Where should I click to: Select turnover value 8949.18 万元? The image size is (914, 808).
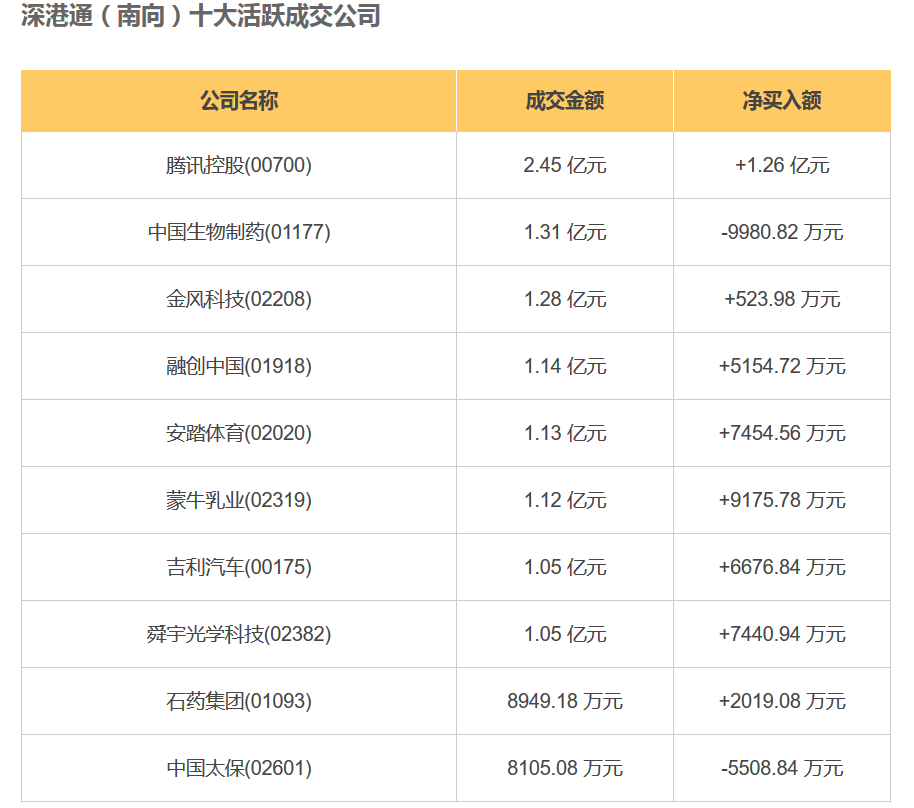click(x=565, y=702)
